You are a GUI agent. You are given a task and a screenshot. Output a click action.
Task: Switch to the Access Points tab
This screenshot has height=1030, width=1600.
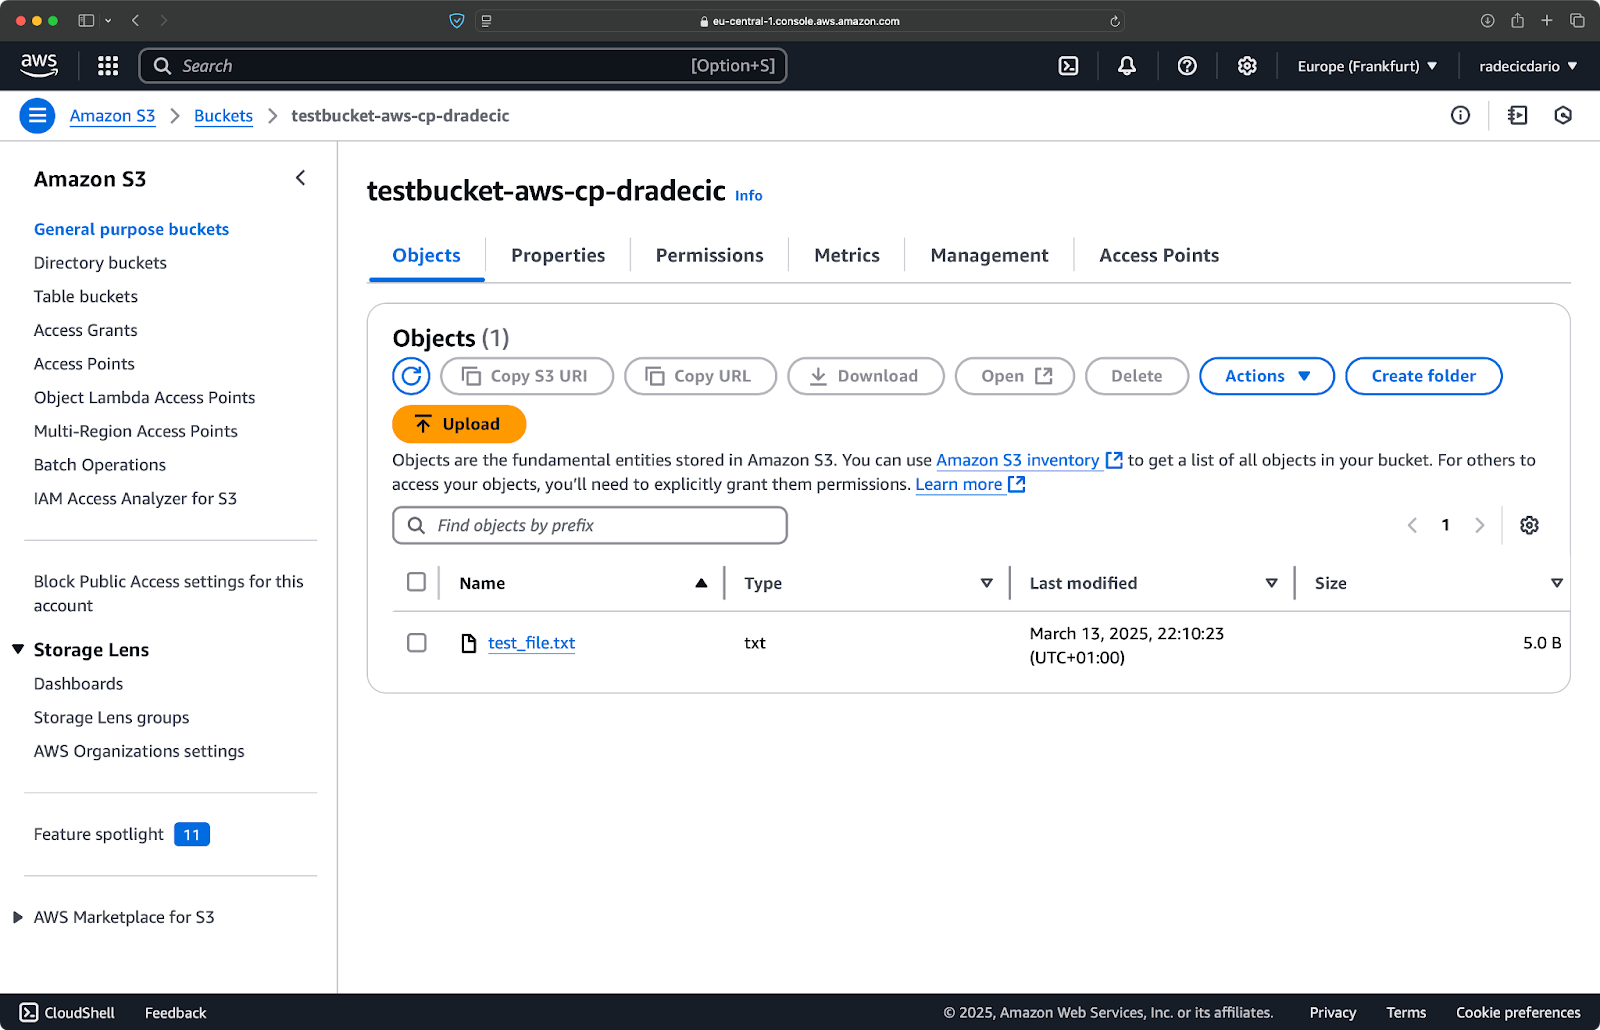tap(1159, 256)
